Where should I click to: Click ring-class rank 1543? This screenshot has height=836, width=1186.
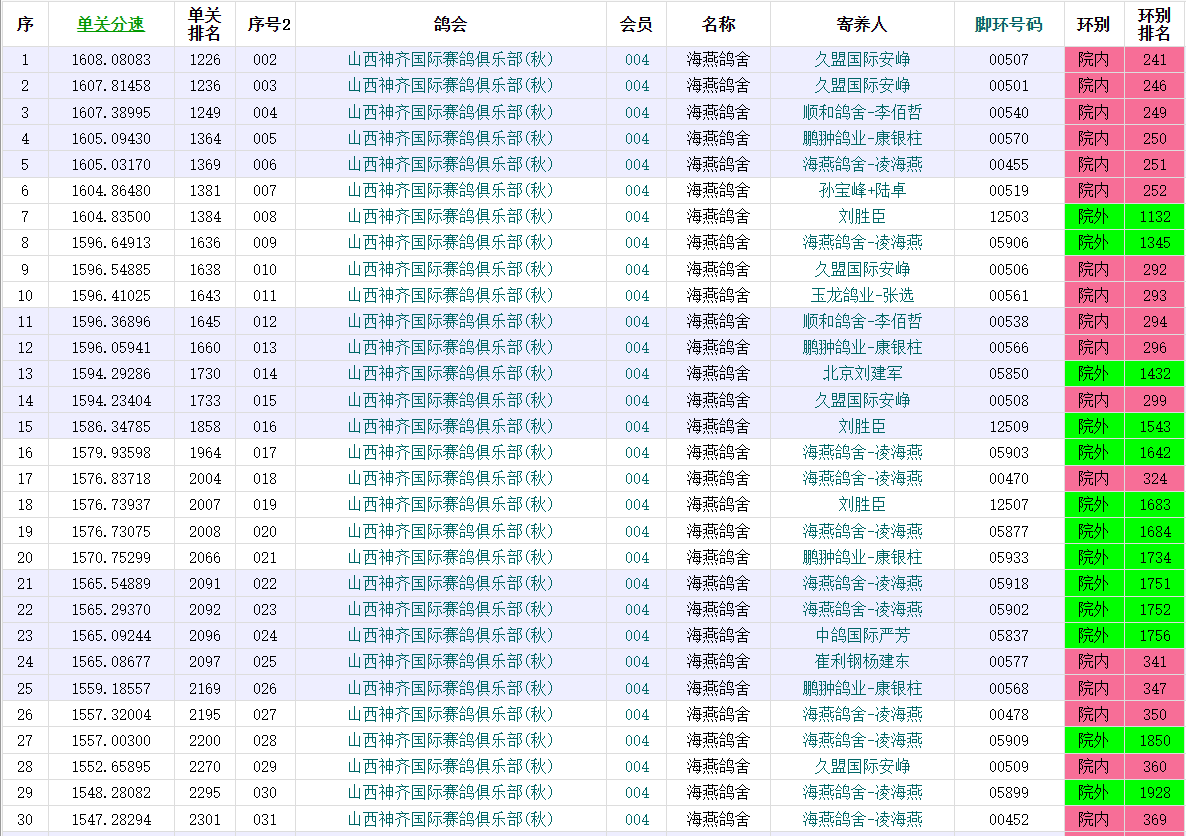click(1154, 427)
